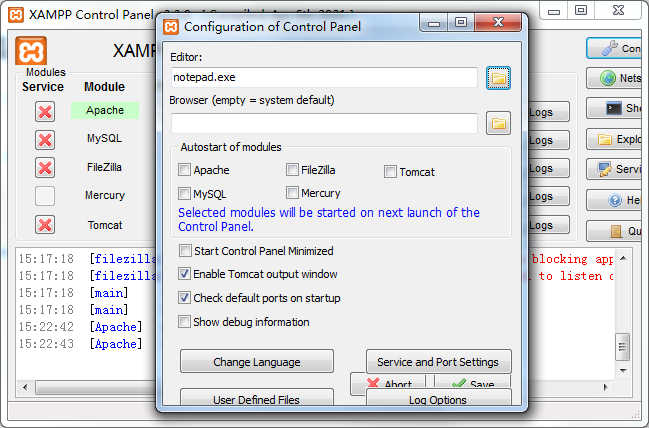
Task: Enable Apache autostart checkbox
Action: 185,170
